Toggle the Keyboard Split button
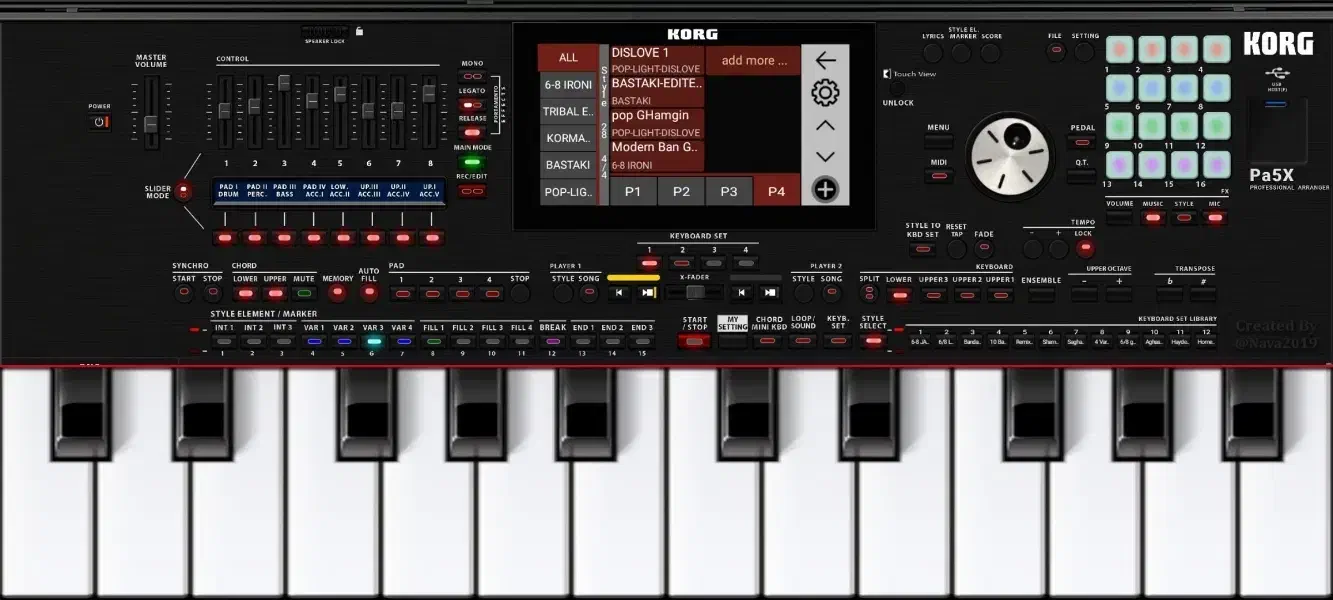Image resolution: width=1333 pixels, height=600 pixels. 869,294
